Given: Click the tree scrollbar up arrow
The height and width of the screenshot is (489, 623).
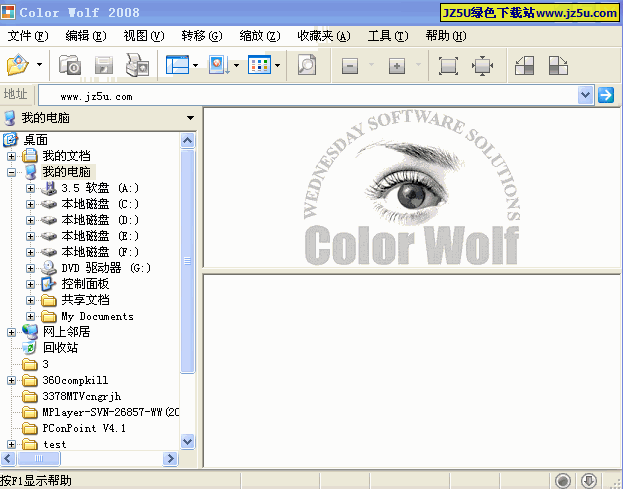Looking at the screenshot, I should (x=188, y=140).
